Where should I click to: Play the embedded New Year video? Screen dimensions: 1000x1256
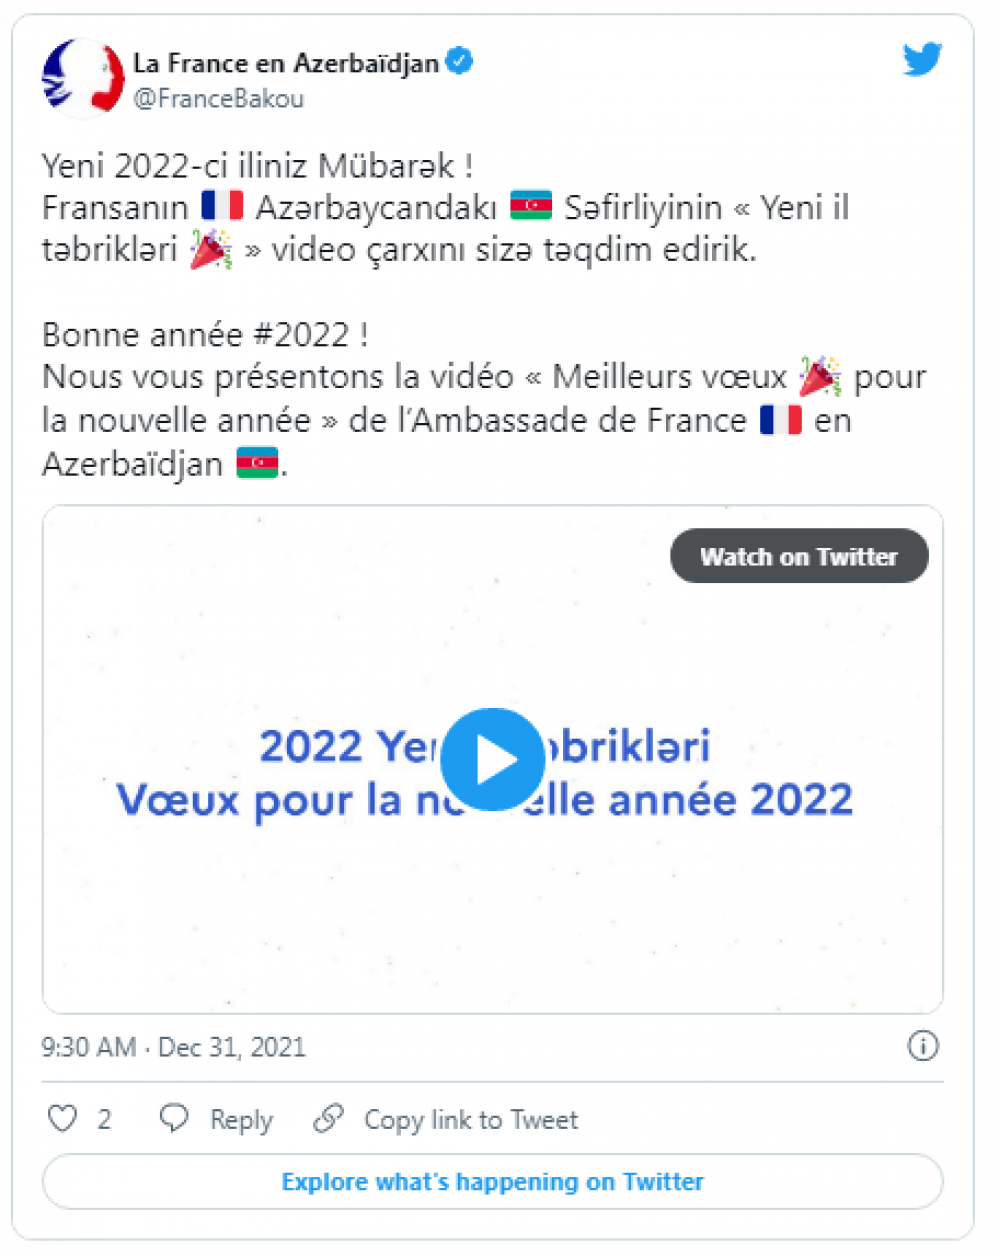click(492, 760)
